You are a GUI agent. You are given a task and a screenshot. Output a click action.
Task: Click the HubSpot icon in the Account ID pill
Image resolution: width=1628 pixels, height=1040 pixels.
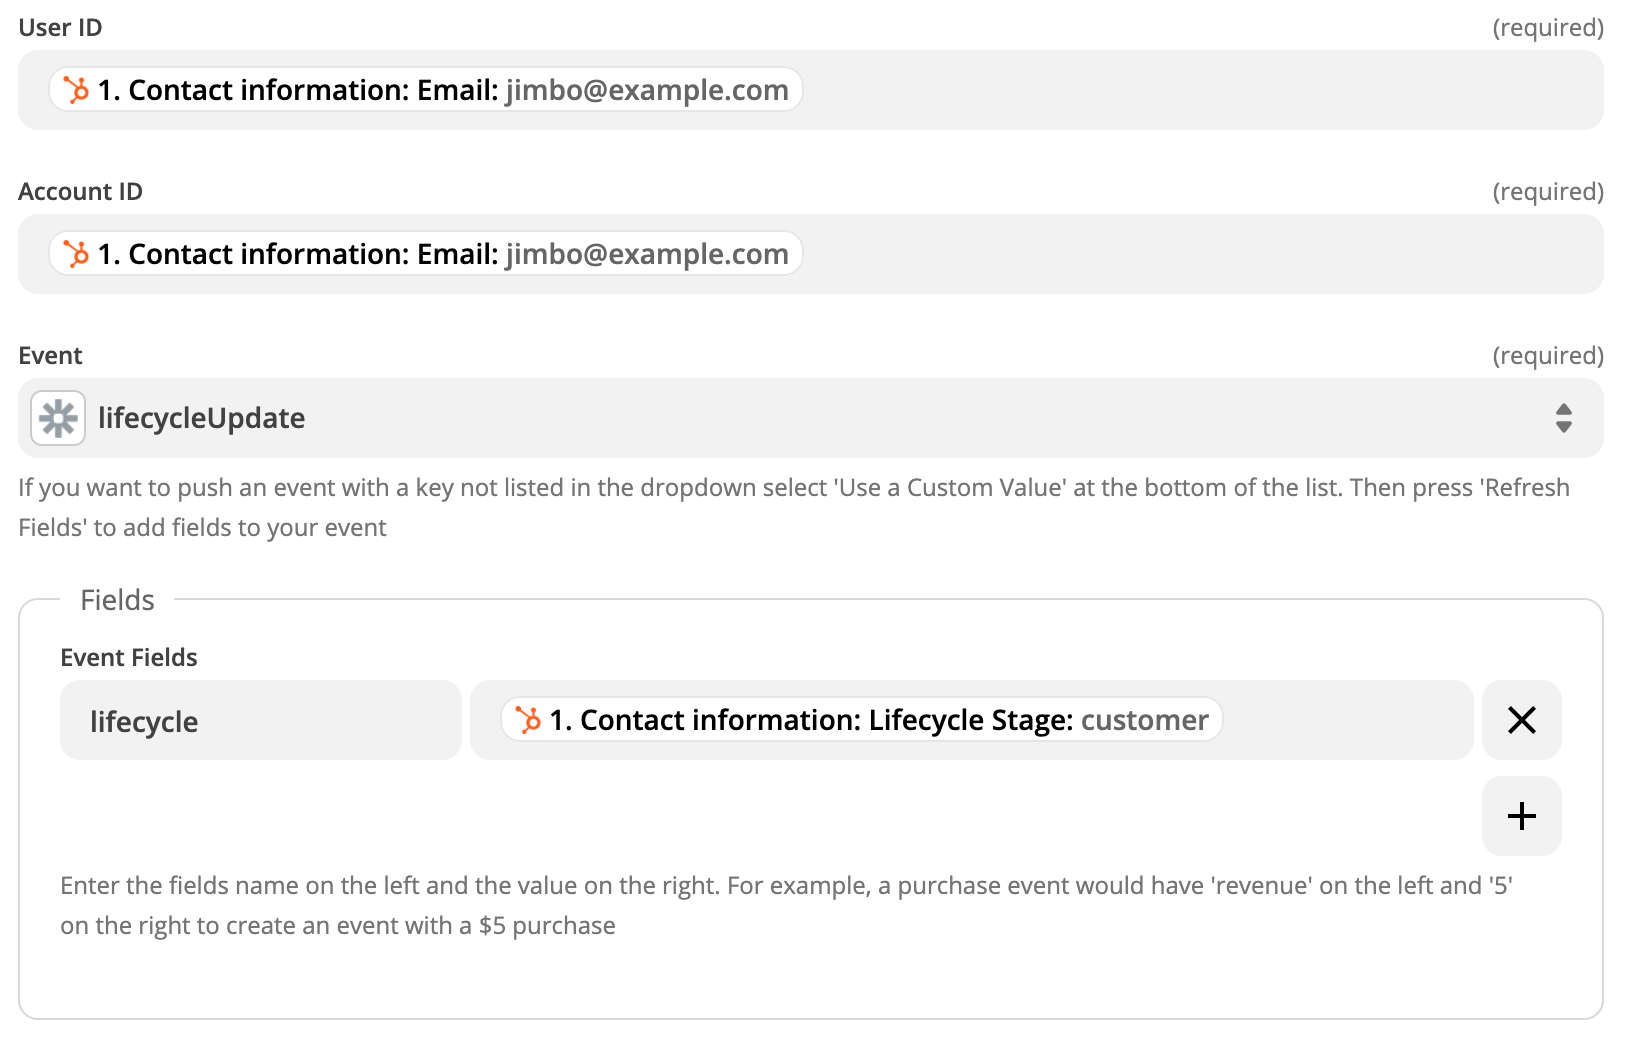pos(75,253)
